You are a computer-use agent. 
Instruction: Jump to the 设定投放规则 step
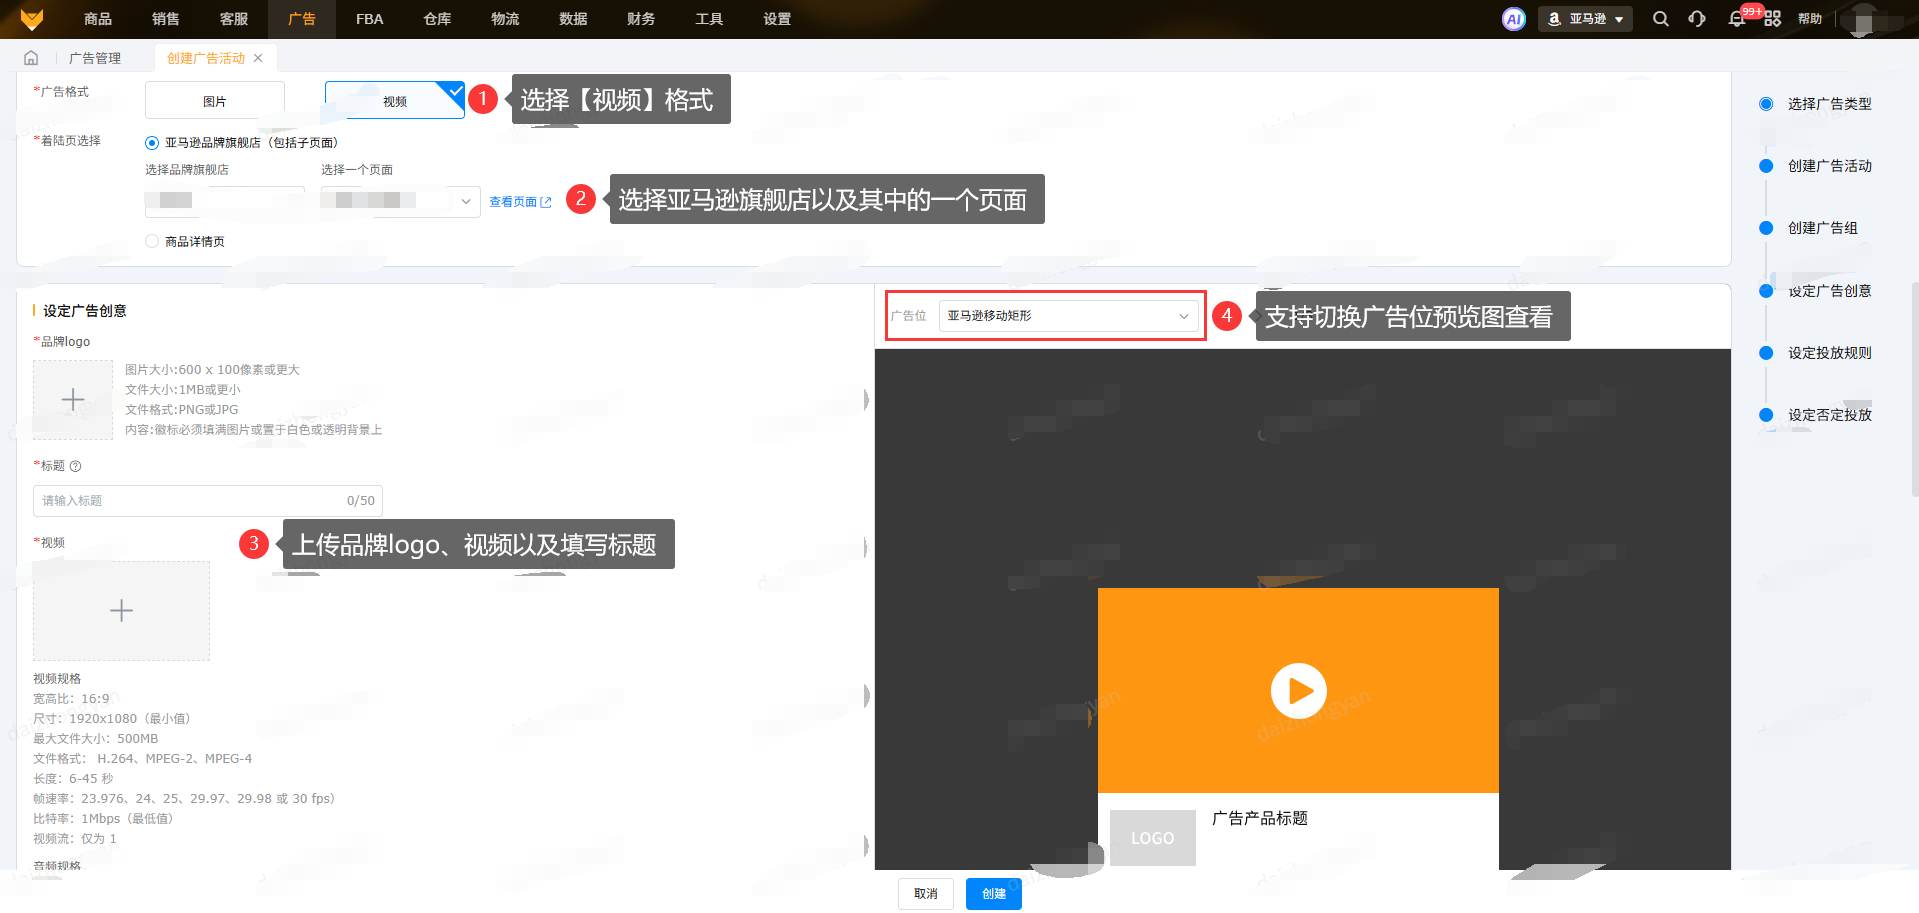pyautogui.click(x=1830, y=353)
